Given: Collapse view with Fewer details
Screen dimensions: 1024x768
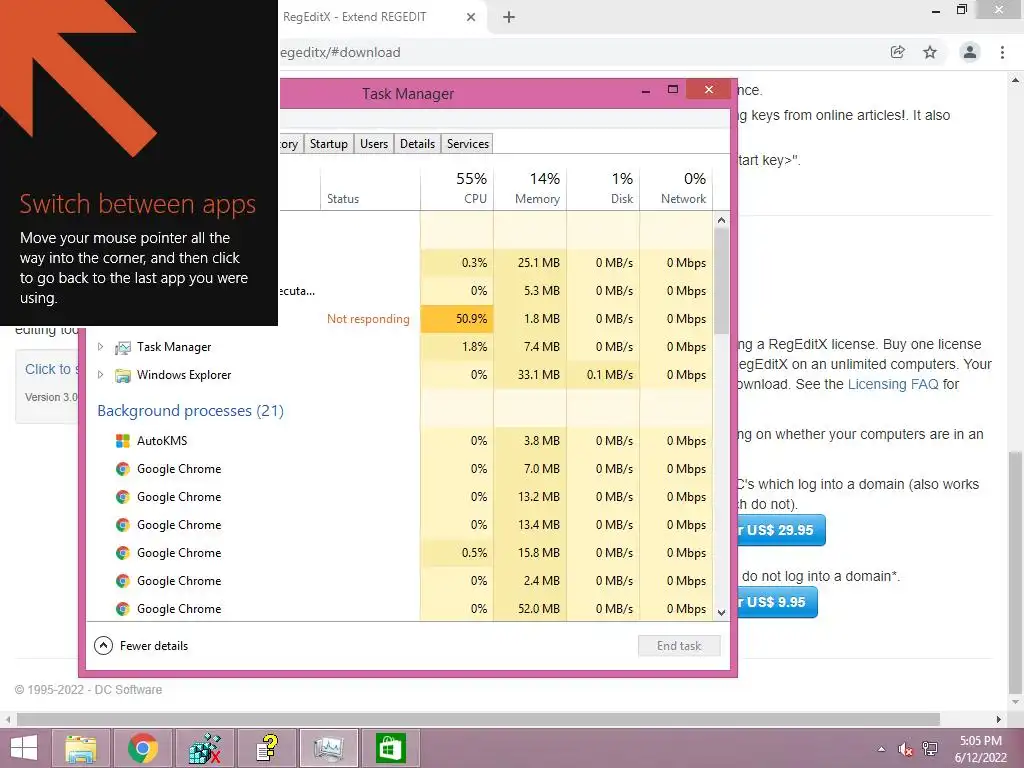Looking at the screenshot, I should (142, 646).
